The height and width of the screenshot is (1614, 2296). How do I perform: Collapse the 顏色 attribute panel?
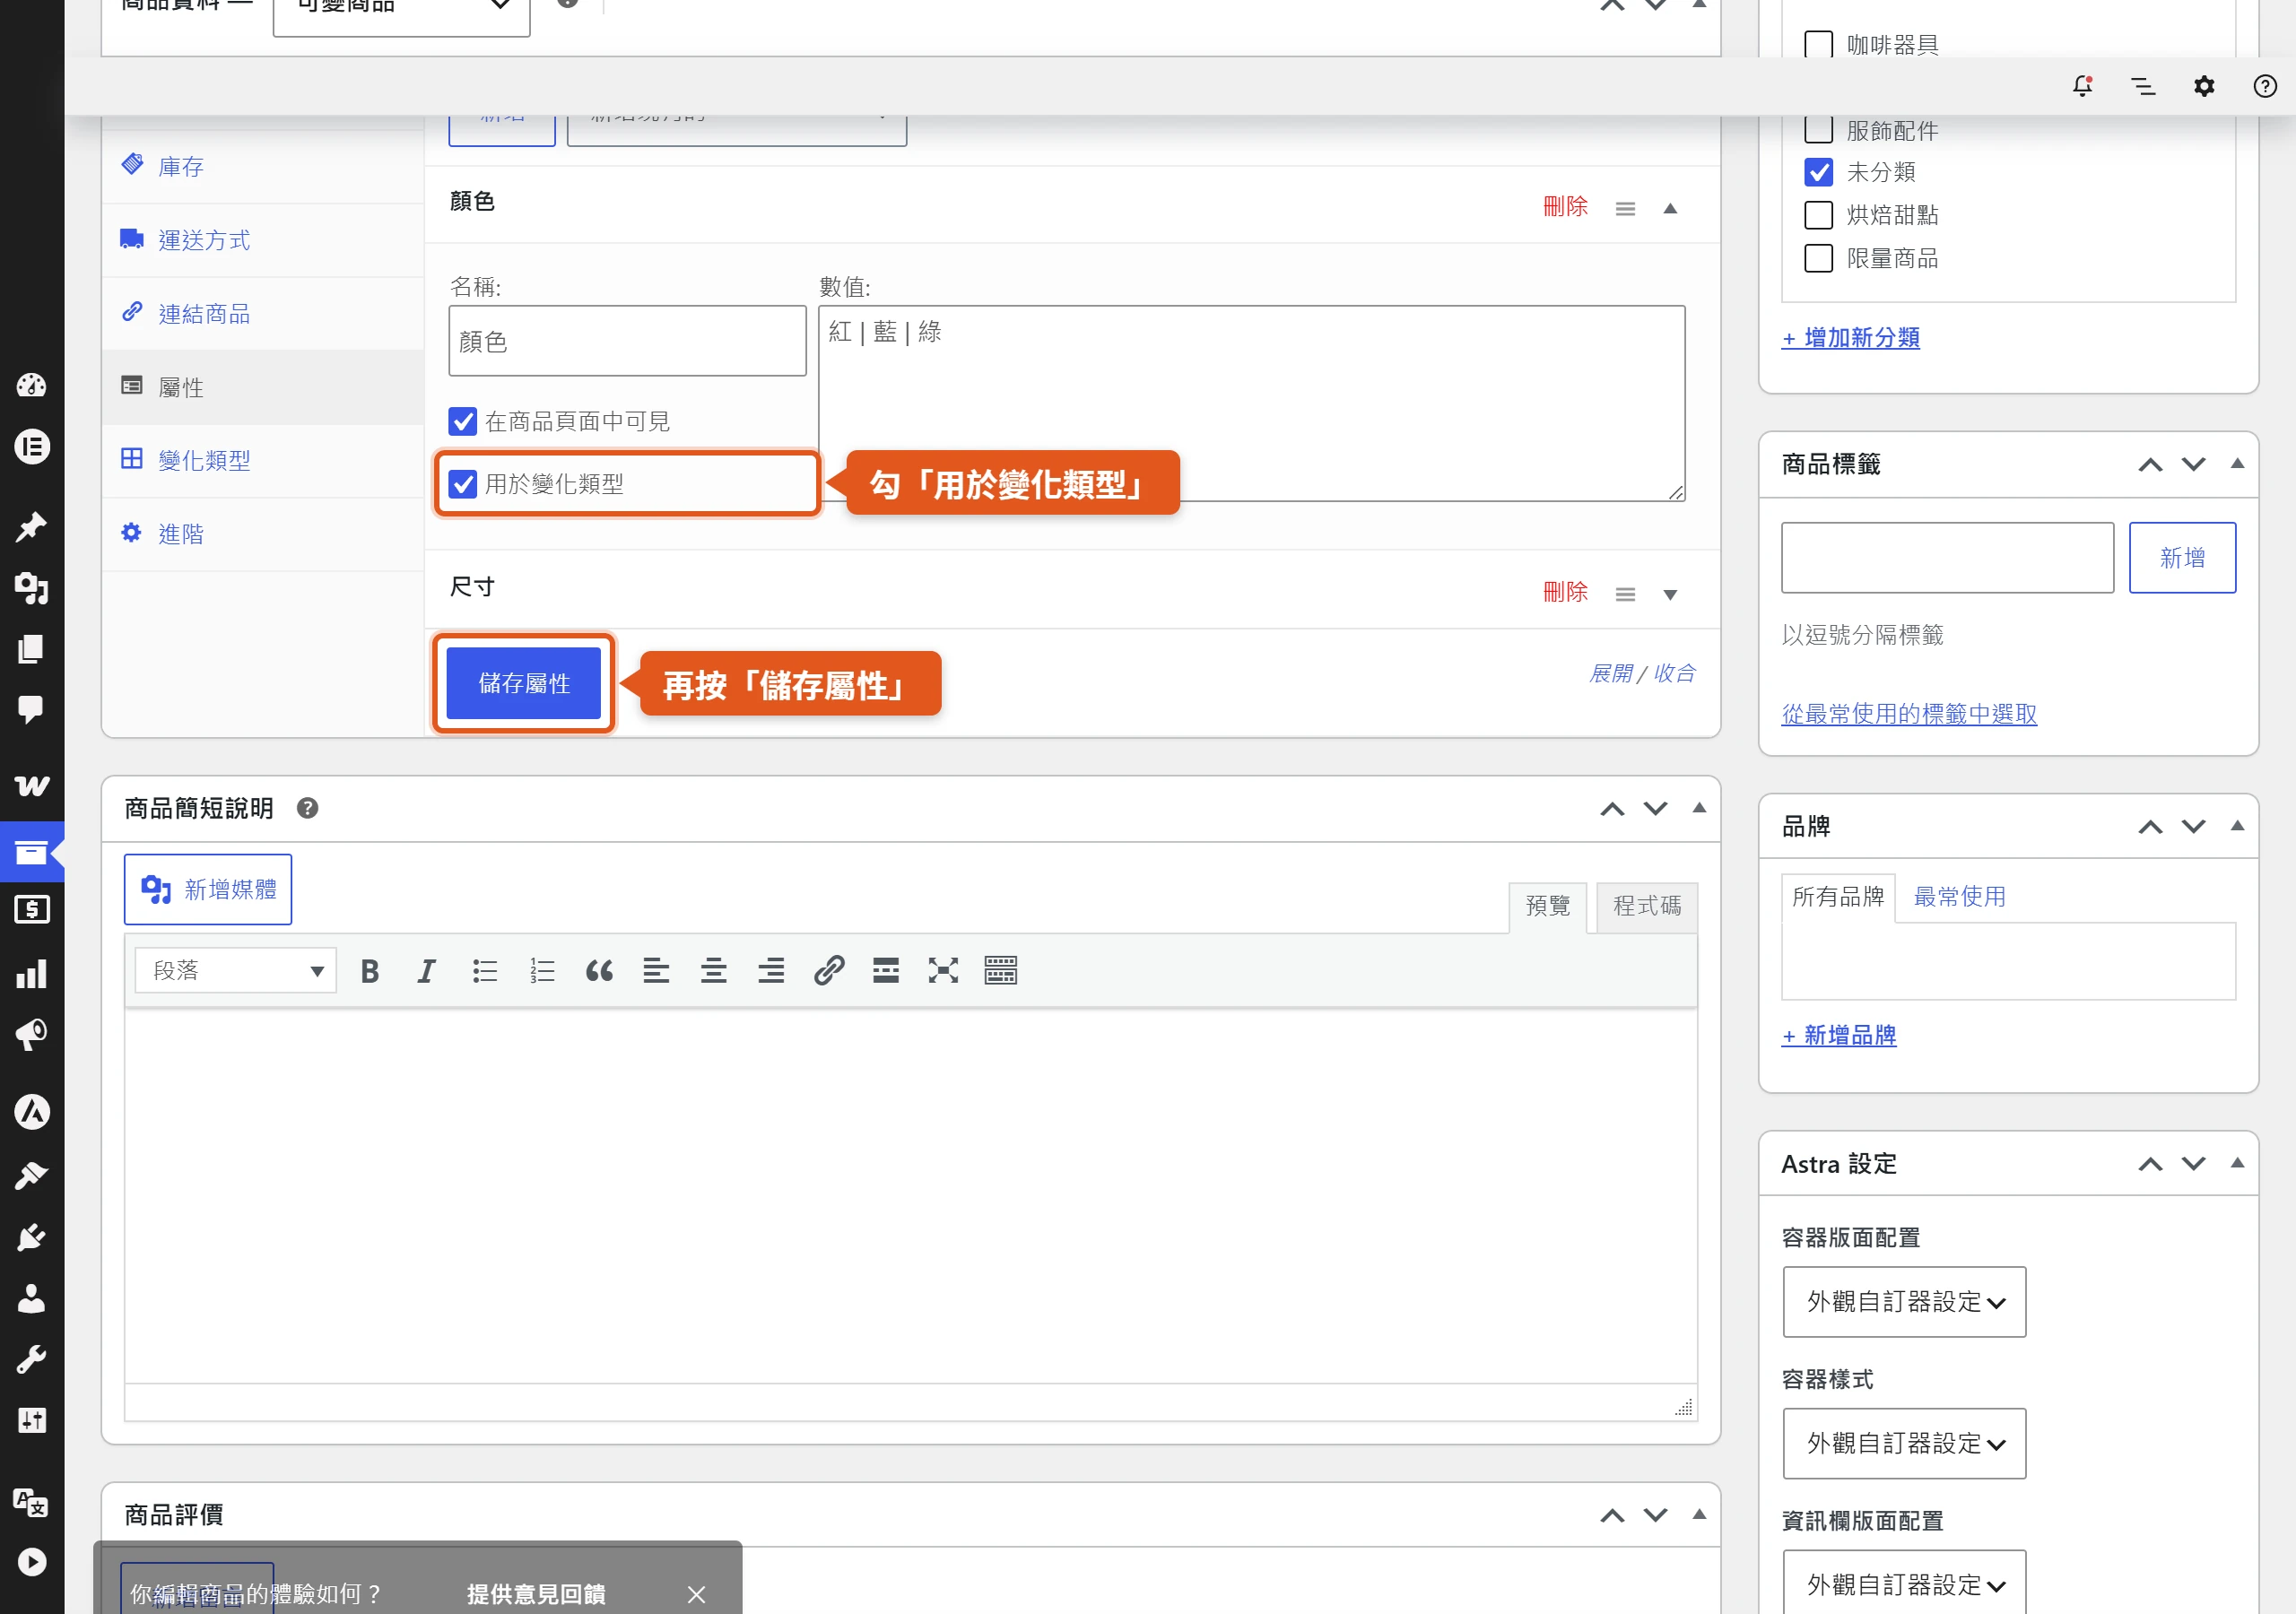[x=1669, y=208]
